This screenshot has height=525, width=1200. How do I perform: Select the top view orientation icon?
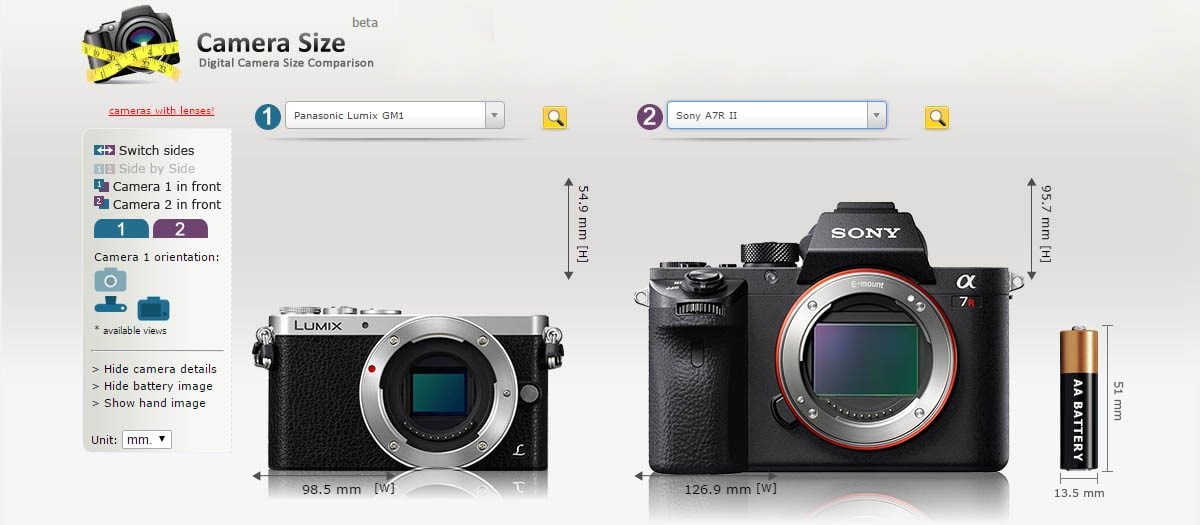(x=110, y=307)
